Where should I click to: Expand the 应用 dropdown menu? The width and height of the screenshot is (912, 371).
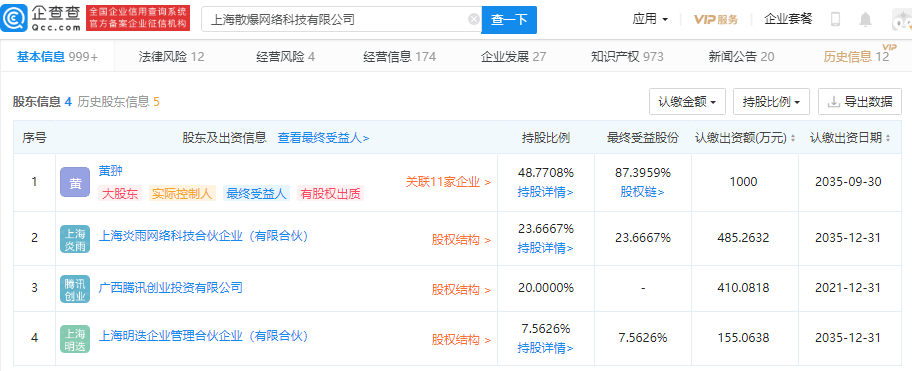click(650, 19)
